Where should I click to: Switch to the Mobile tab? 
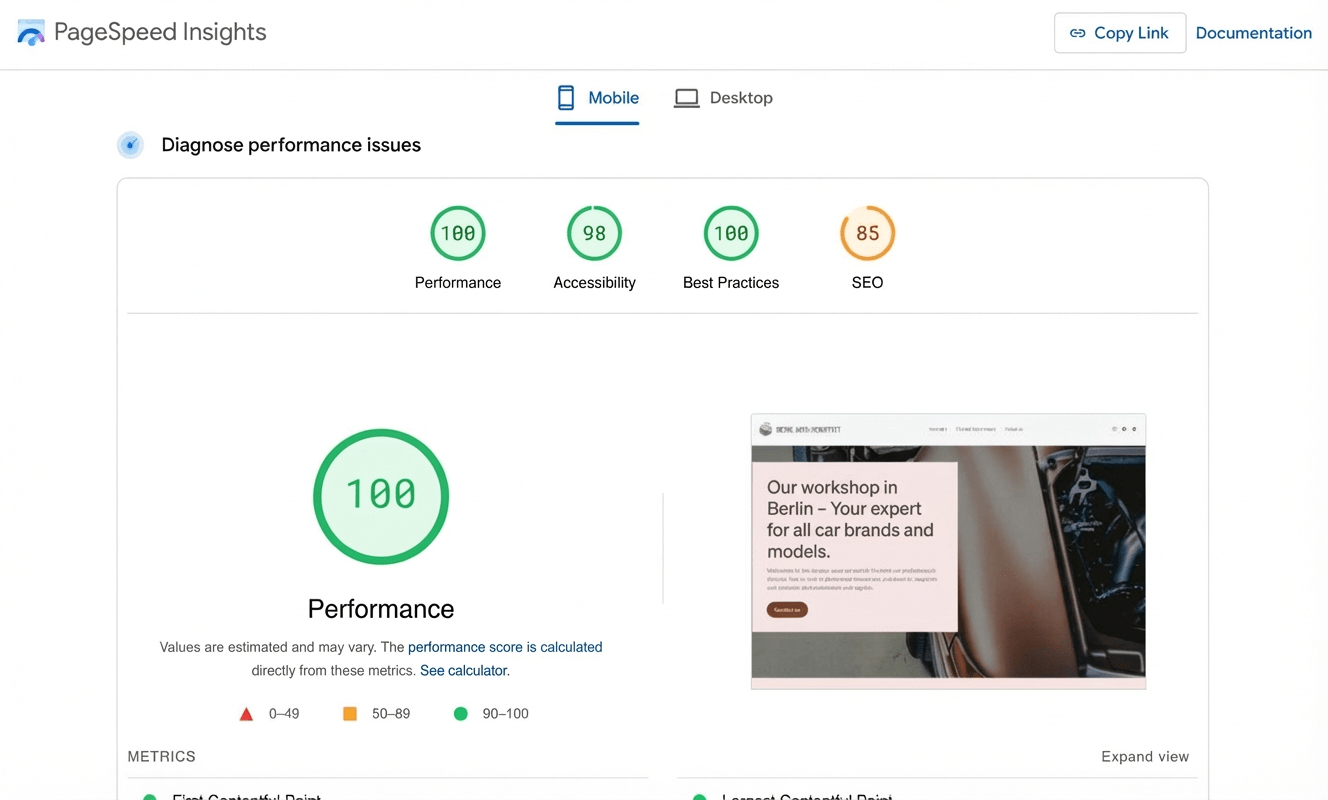click(597, 97)
